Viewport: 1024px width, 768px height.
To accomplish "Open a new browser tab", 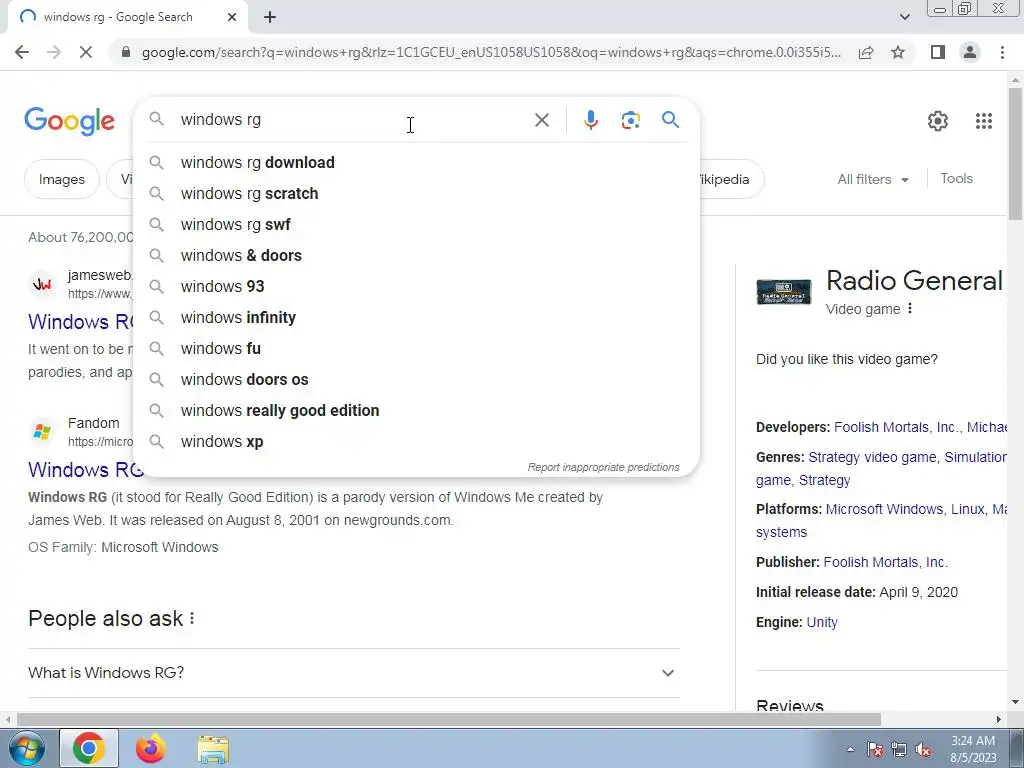I will [x=270, y=17].
